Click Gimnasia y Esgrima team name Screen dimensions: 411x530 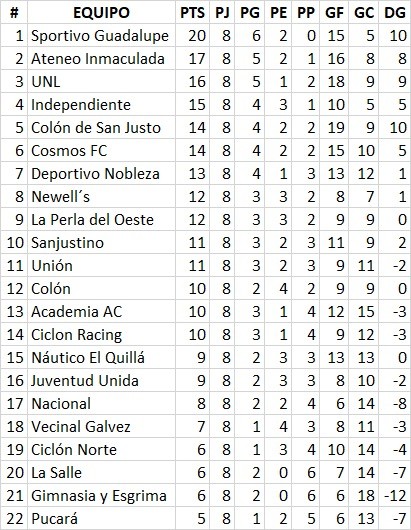pos(99,496)
